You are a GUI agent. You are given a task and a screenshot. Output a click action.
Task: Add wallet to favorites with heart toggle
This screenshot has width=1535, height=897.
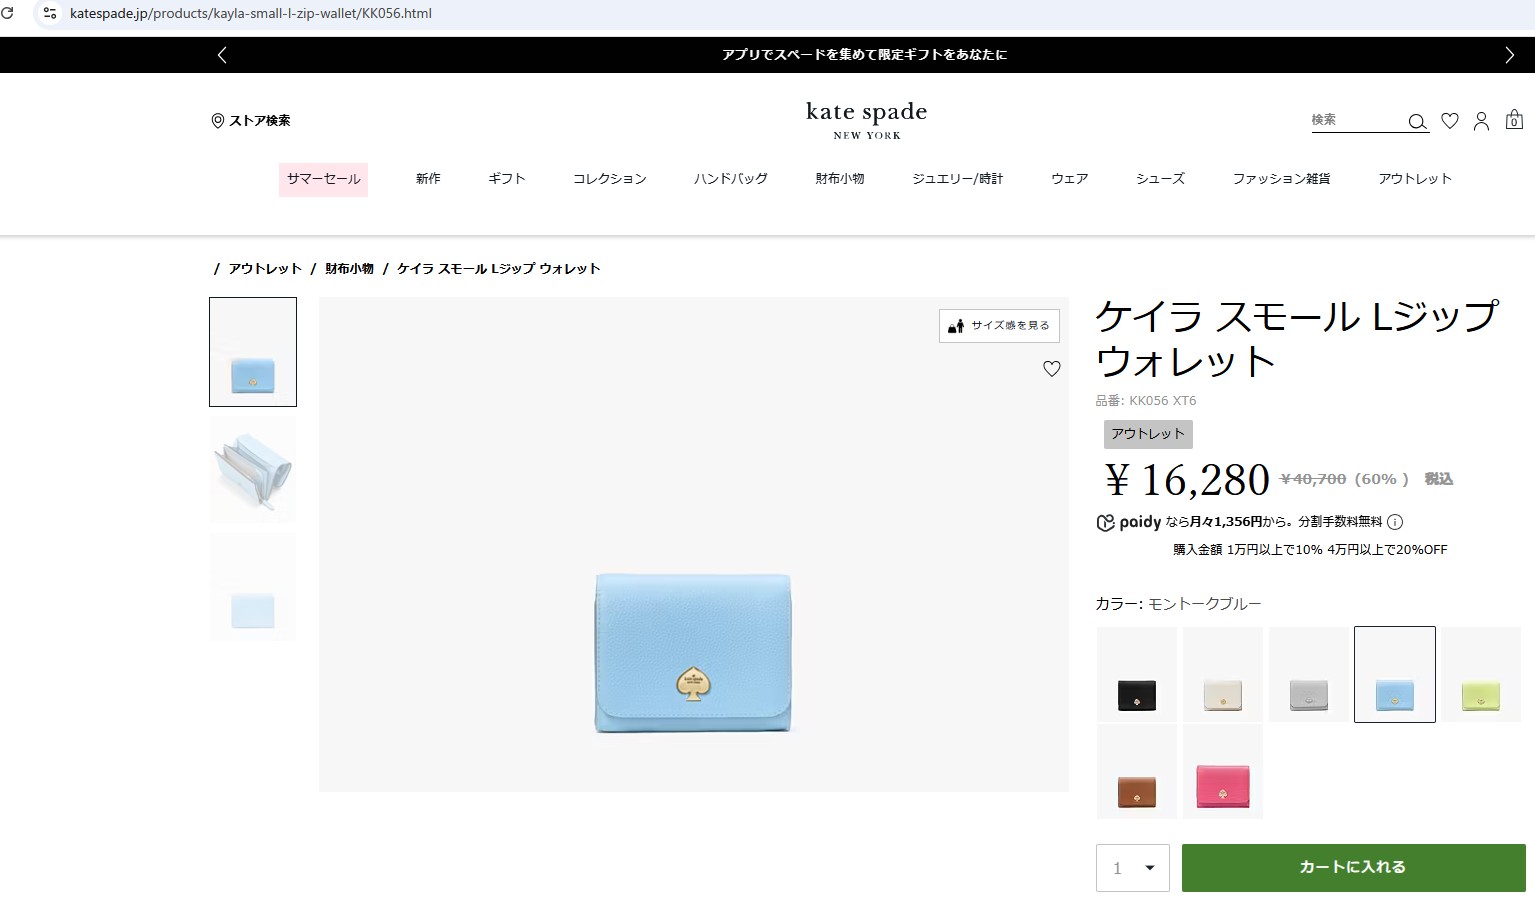1051,369
